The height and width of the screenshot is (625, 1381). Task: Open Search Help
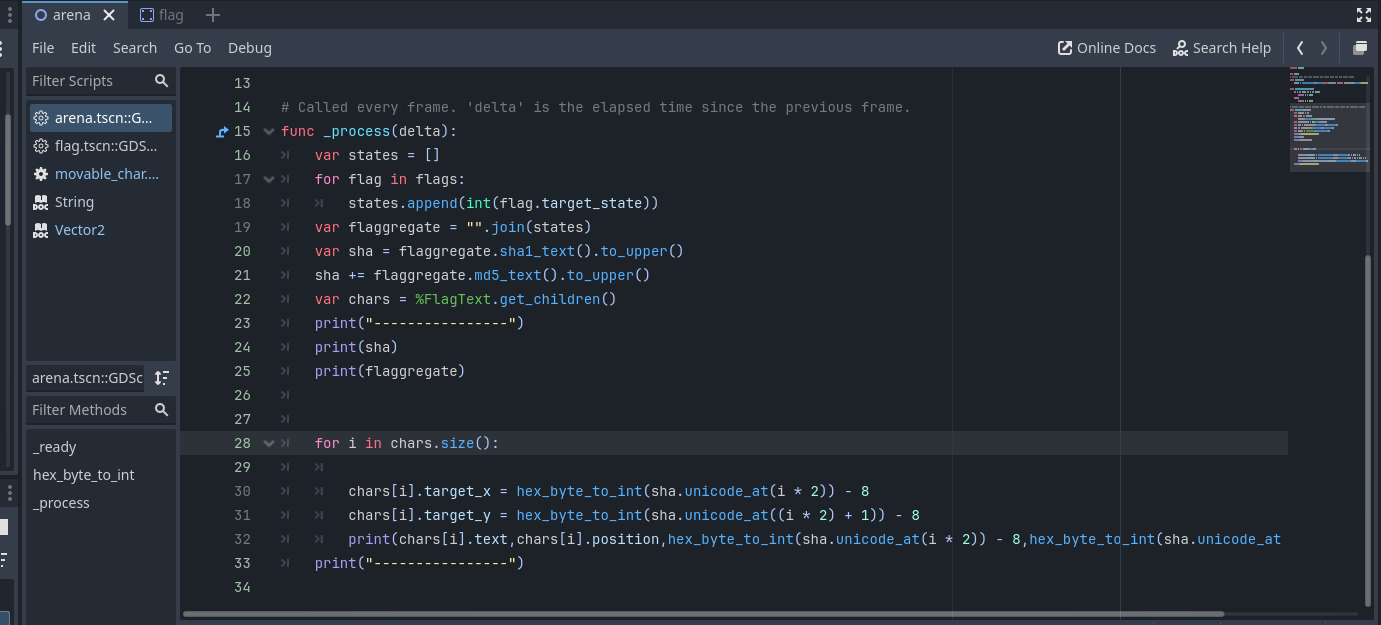tap(1222, 48)
